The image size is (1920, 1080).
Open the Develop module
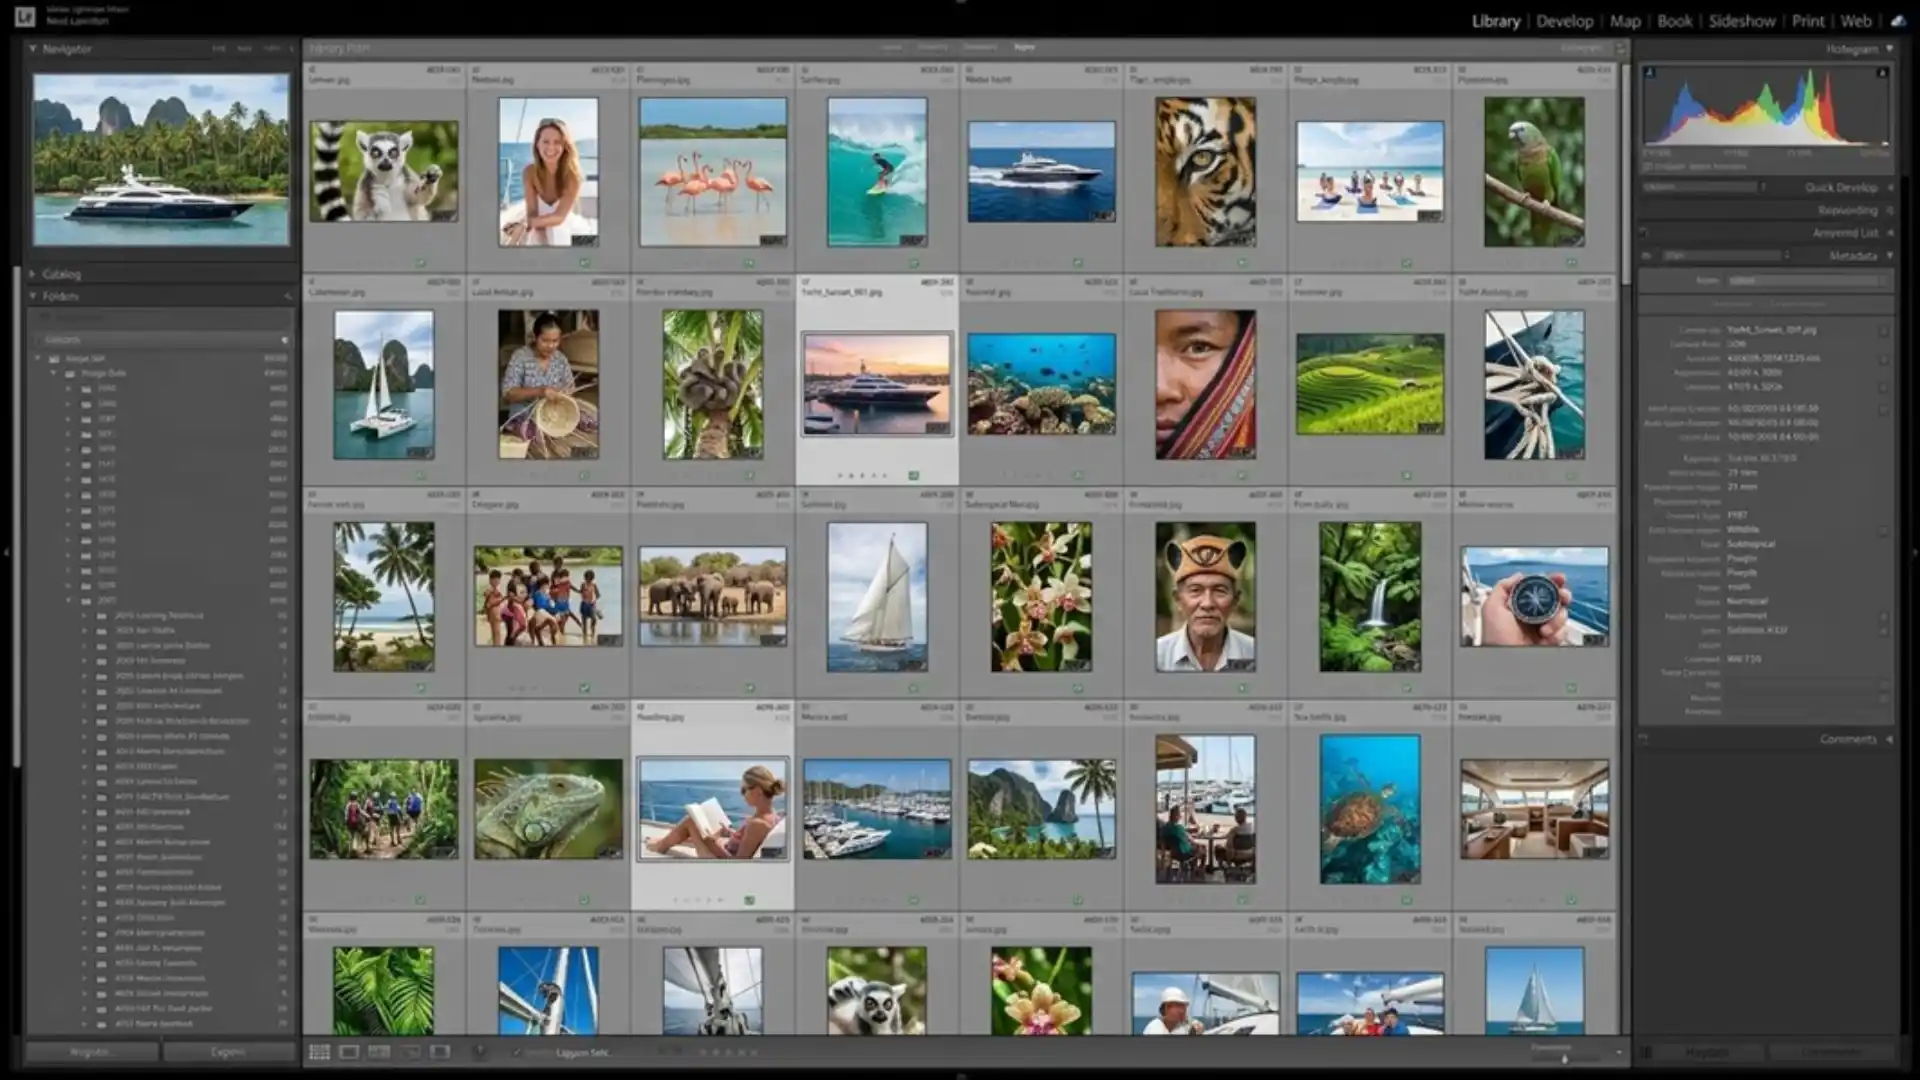click(x=1564, y=21)
